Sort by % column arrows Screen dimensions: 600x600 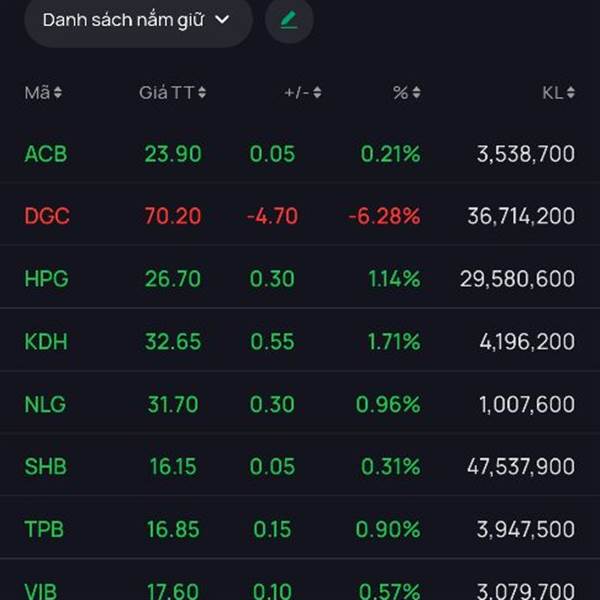[416, 93]
